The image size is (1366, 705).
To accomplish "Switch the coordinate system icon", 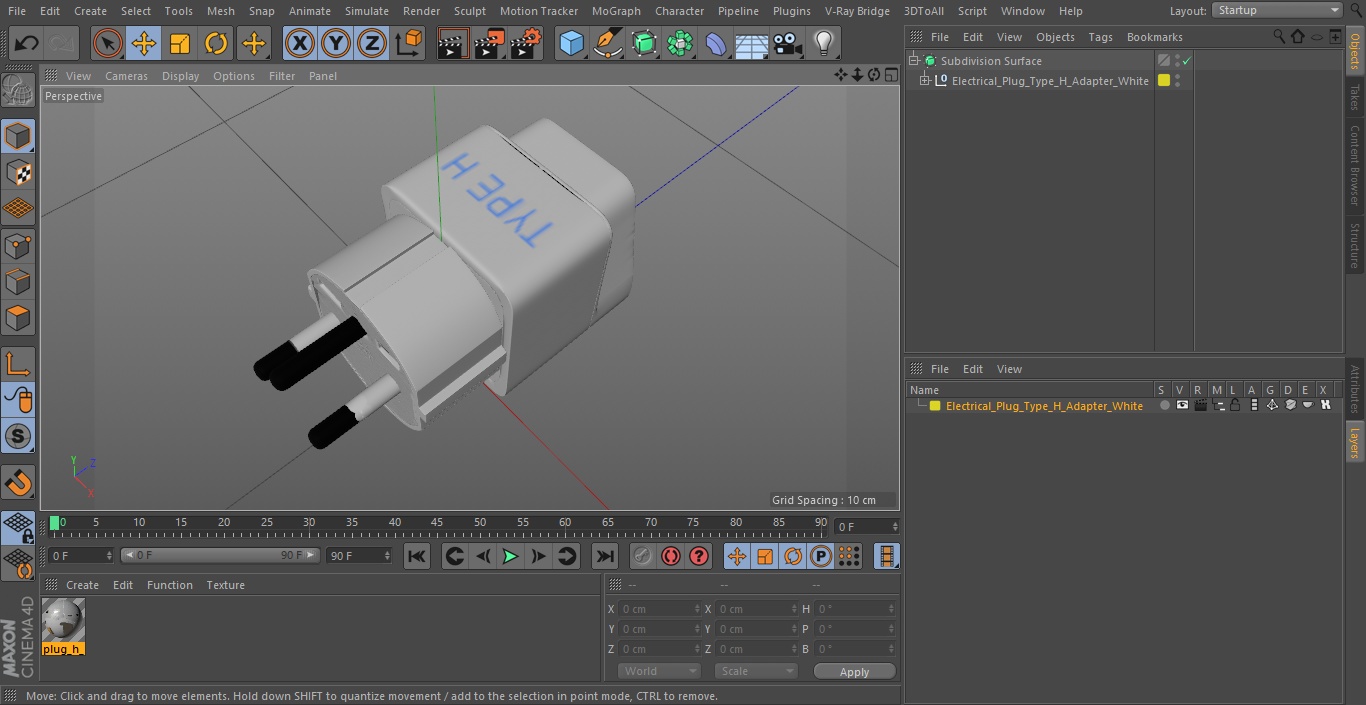I will click(x=409, y=44).
